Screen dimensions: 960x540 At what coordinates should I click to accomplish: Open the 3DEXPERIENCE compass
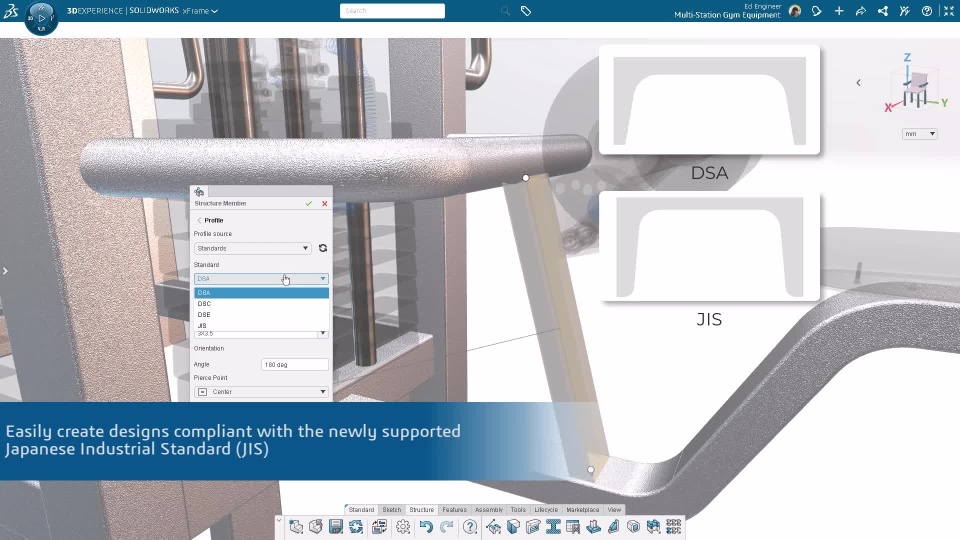[x=41, y=18]
